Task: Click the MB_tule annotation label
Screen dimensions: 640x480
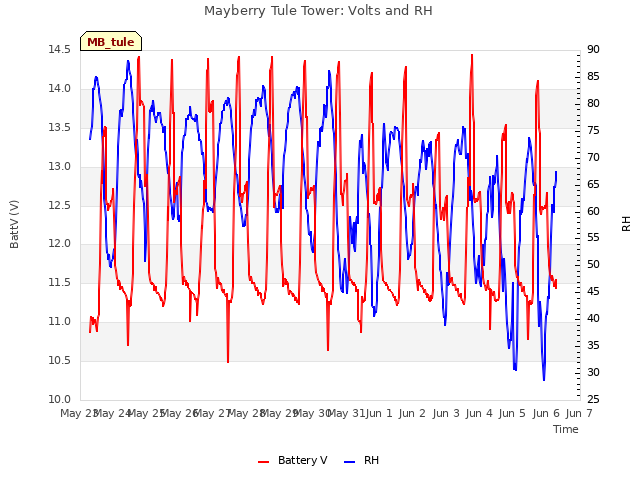Action: (x=111, y=42)
